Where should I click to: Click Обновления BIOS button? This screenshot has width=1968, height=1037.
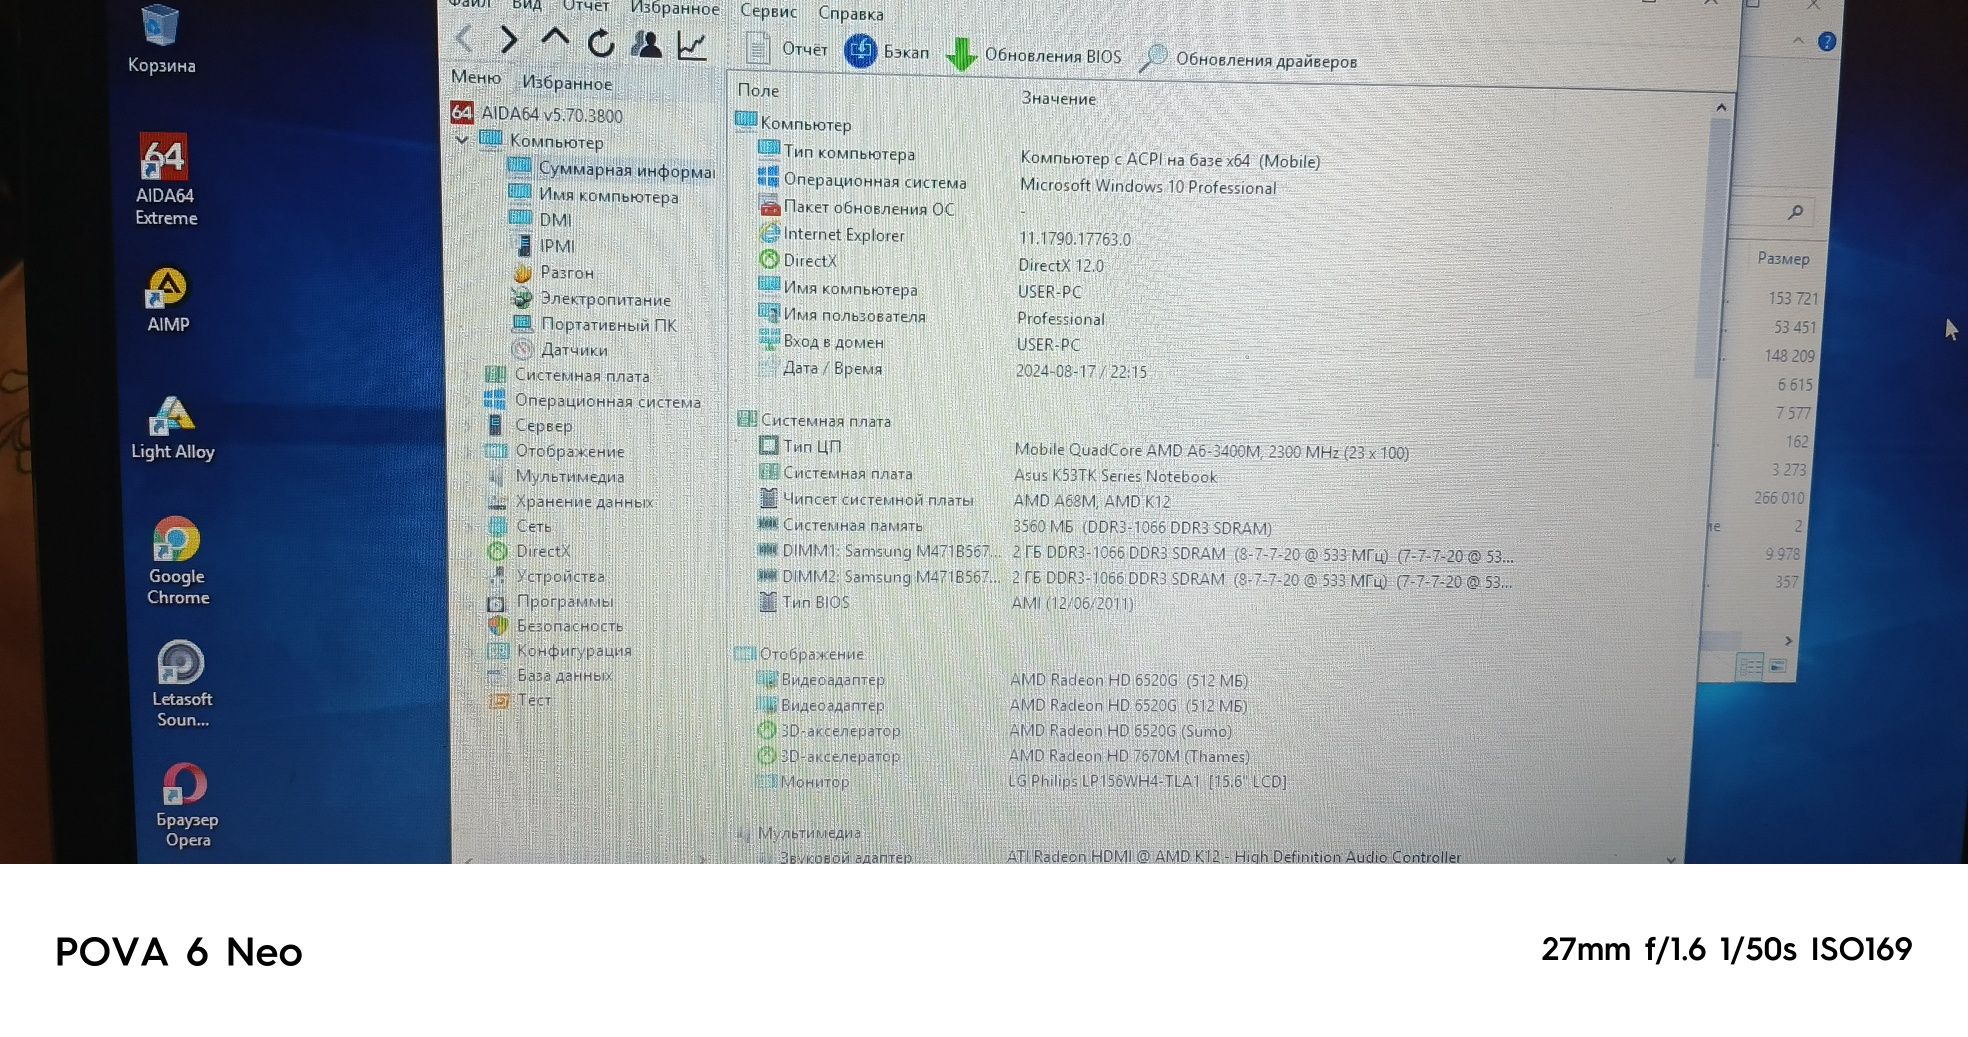coord(1034,55)
